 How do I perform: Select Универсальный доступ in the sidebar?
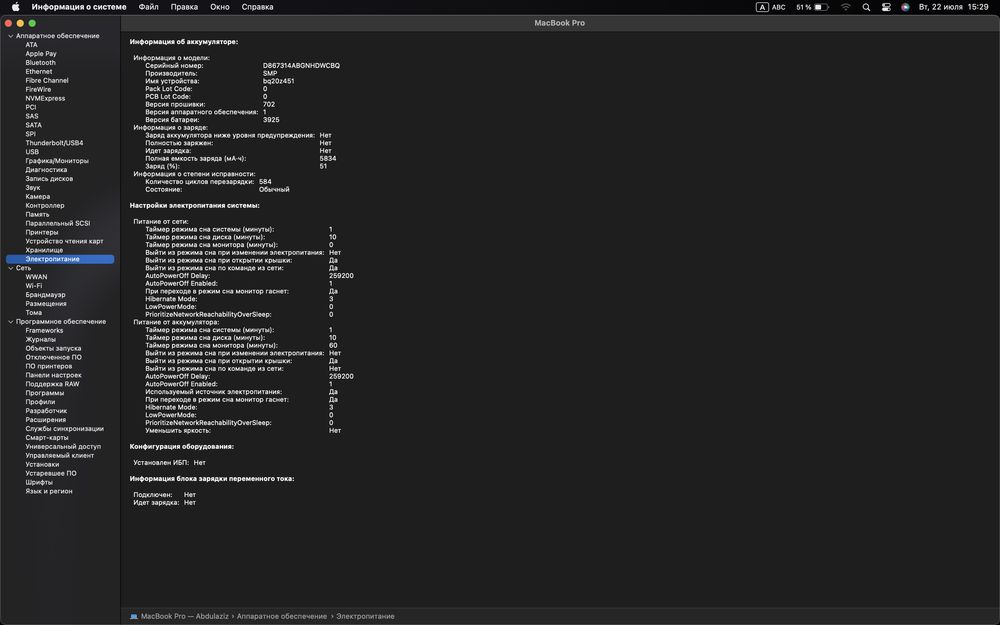click(x=62, y=446)
